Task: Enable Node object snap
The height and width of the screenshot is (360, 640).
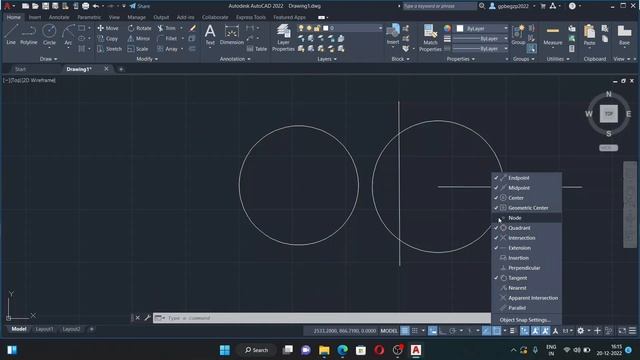Action: click(527, 218)
